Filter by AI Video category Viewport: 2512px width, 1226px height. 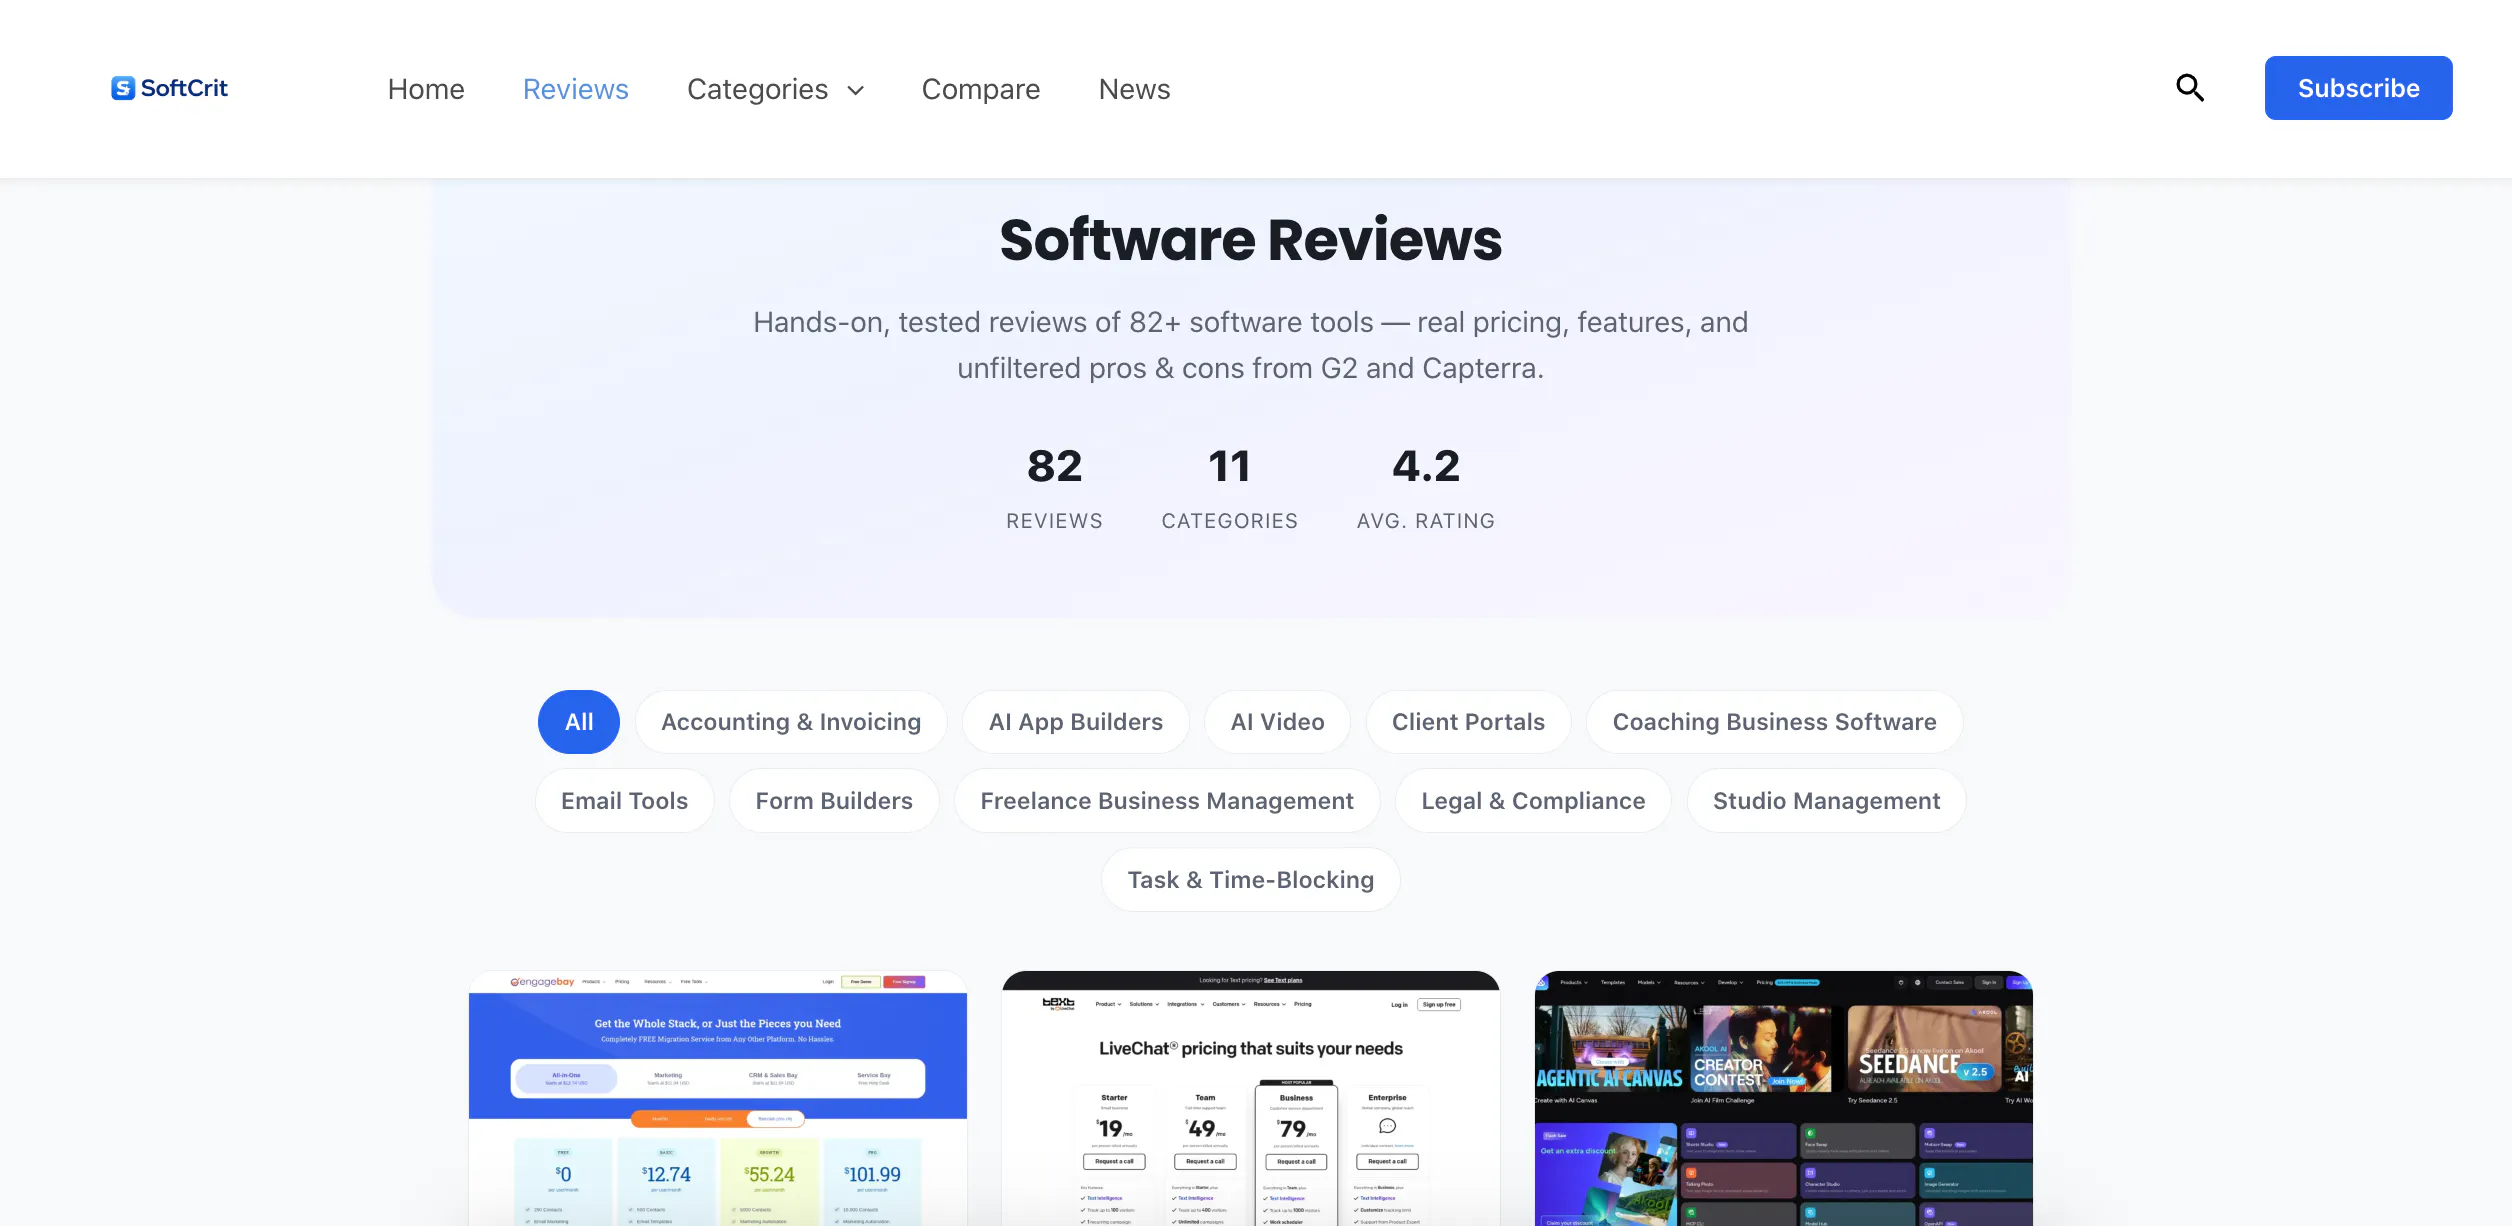point(1278,722)
